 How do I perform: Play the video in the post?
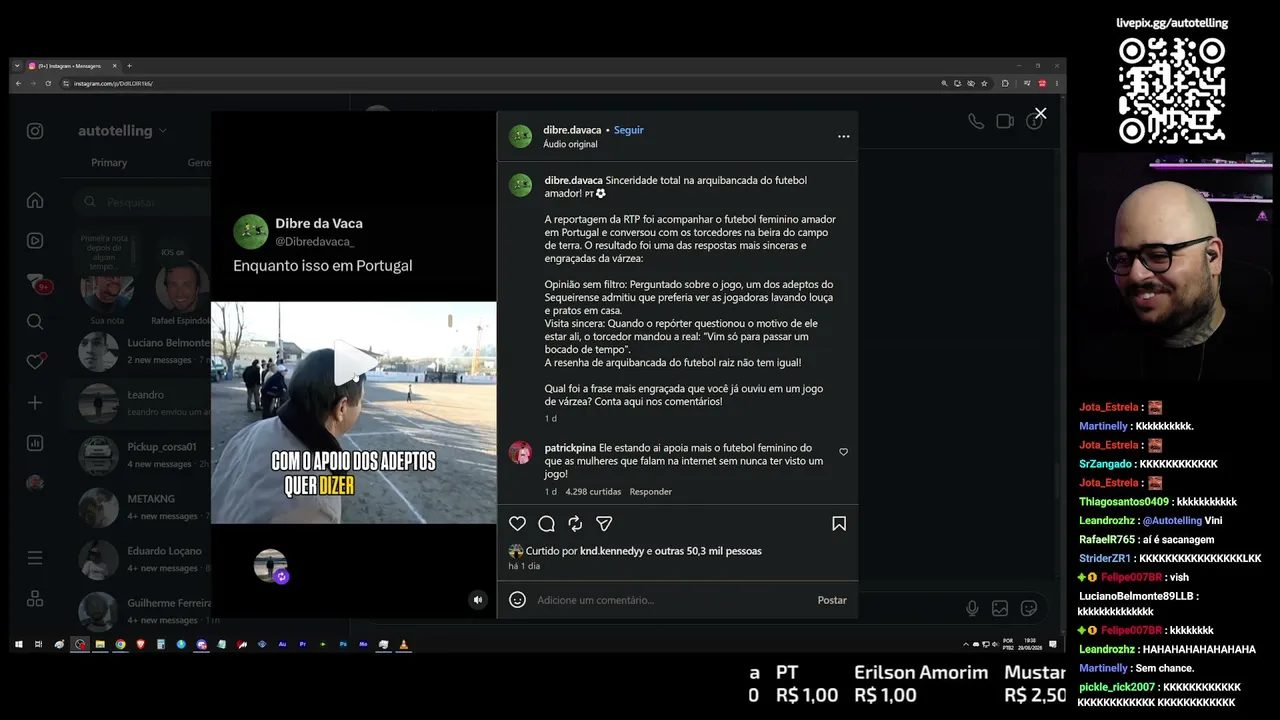click(x=354, y=364)
